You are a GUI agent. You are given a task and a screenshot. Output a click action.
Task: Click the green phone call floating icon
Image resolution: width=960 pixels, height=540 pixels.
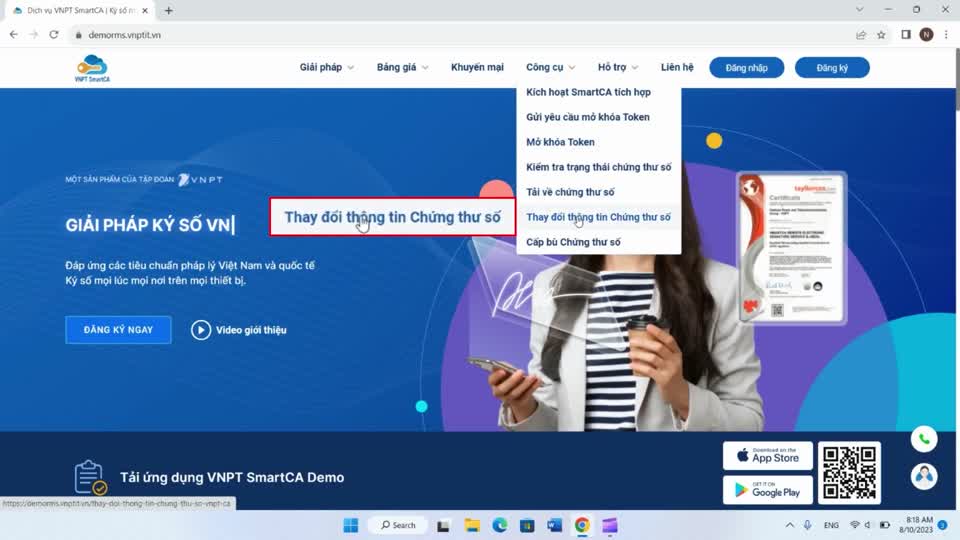coord(924,439)
